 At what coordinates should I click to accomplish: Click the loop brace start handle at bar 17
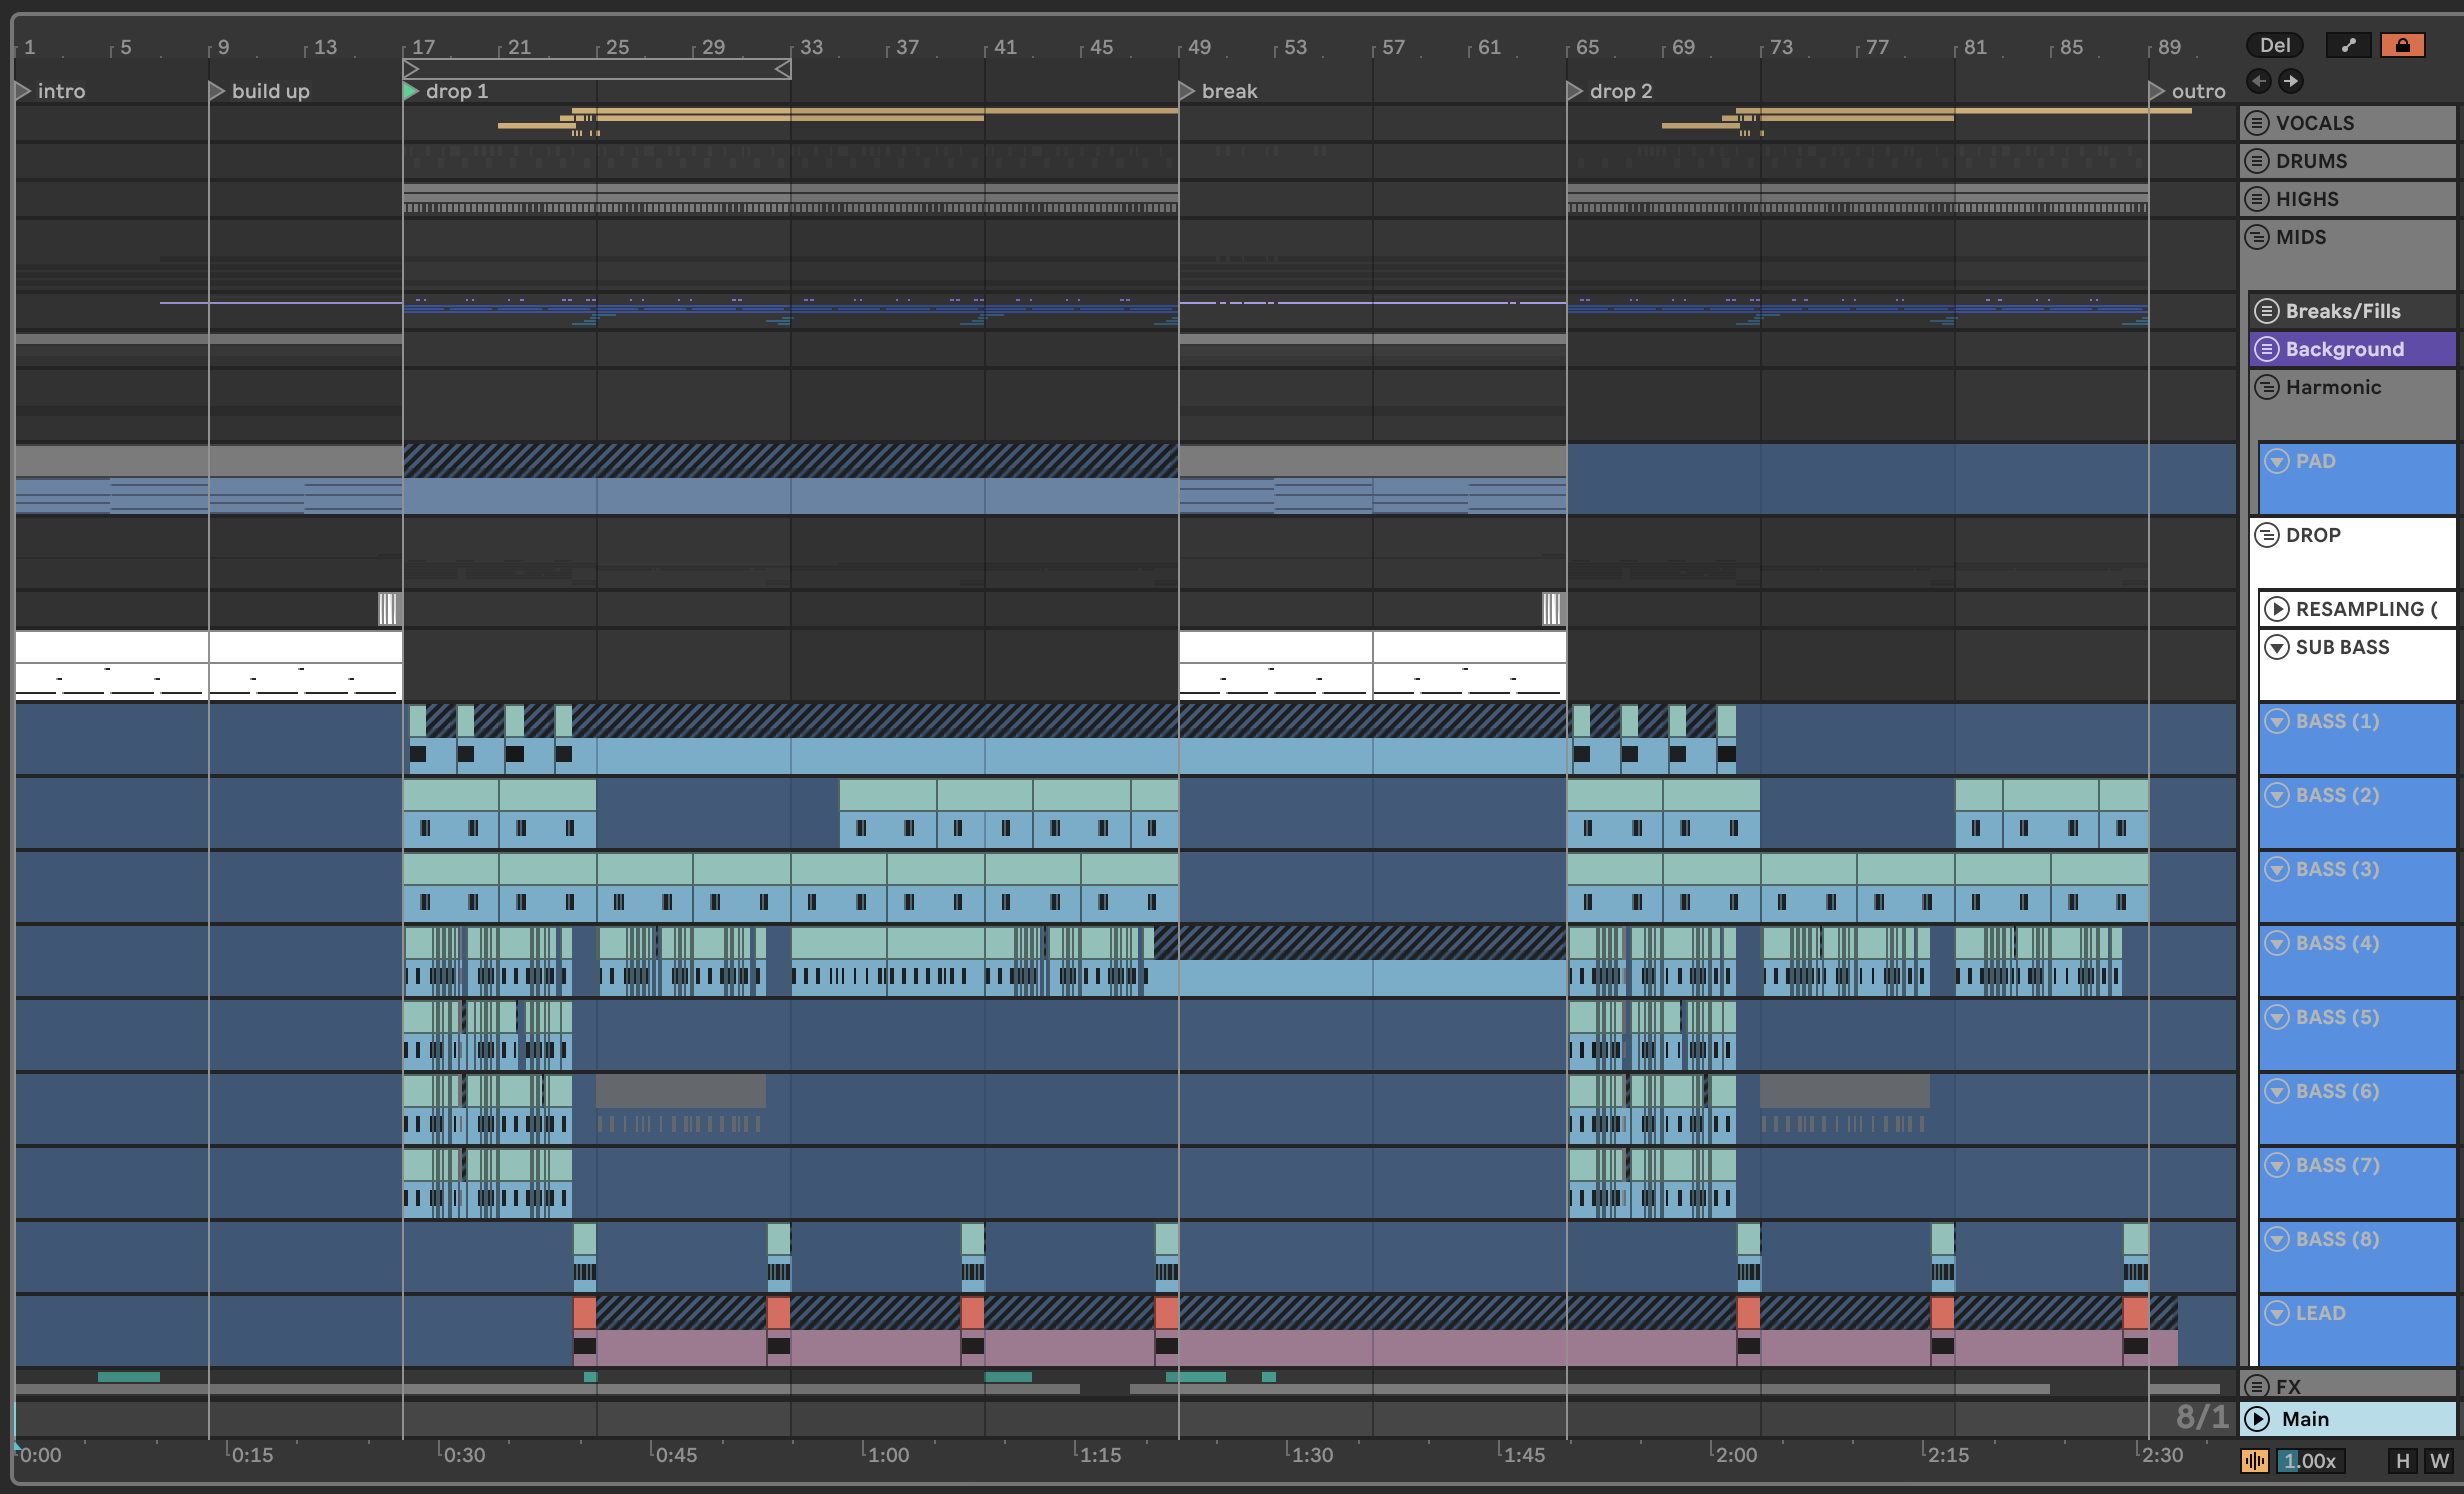(x=410, y=69)
